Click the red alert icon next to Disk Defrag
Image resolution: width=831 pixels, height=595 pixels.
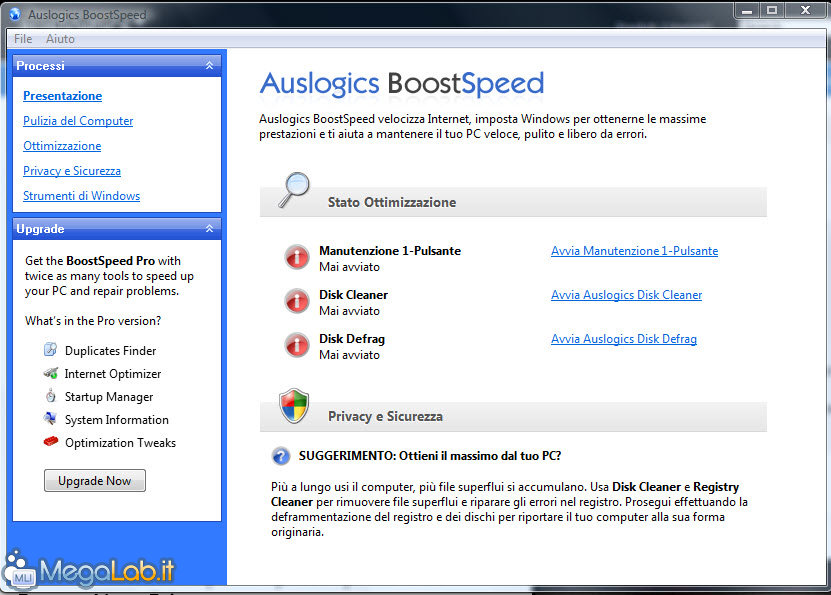coord(297,345)
